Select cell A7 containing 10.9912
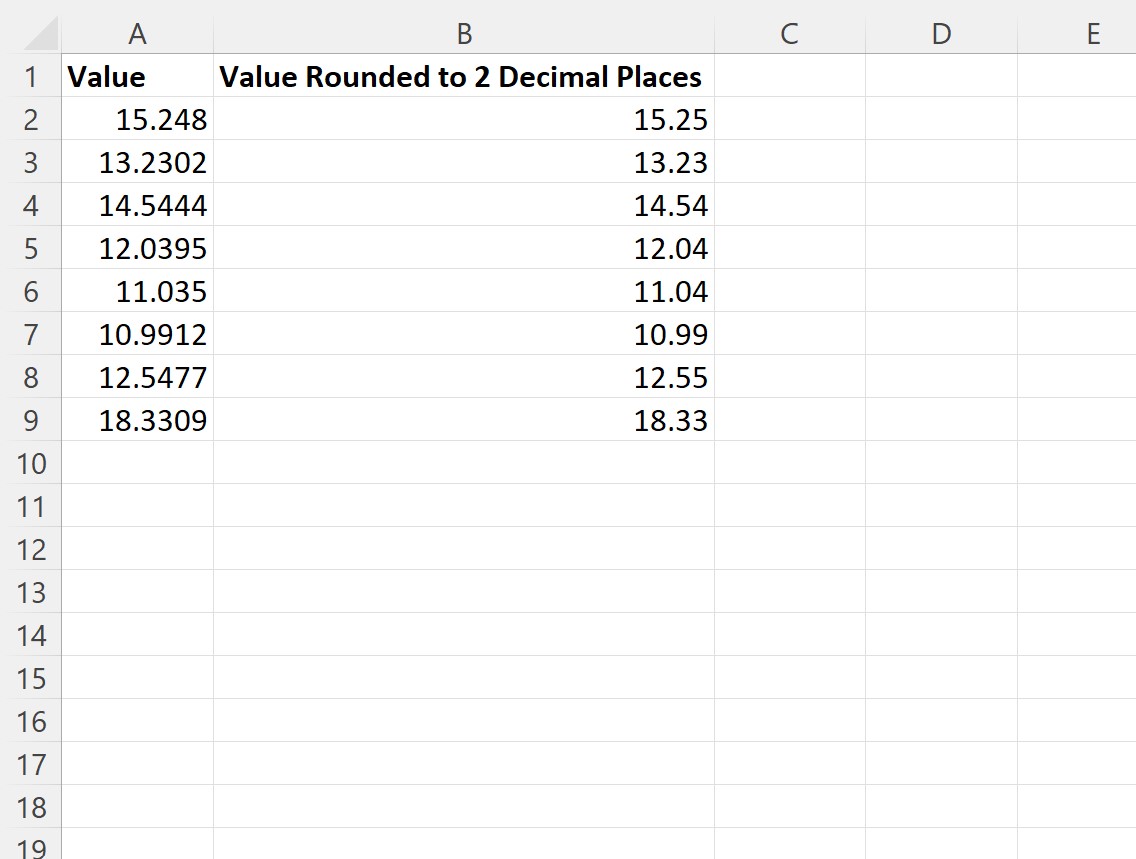Image resolution: width=1136 pixels, height=859 pixels. 137,334
